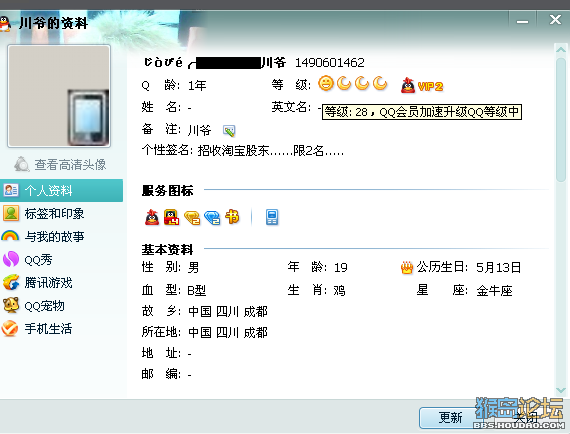
Task: Click the mobile phone service icon
Action: pyautogui.click(x=272, y=217)
